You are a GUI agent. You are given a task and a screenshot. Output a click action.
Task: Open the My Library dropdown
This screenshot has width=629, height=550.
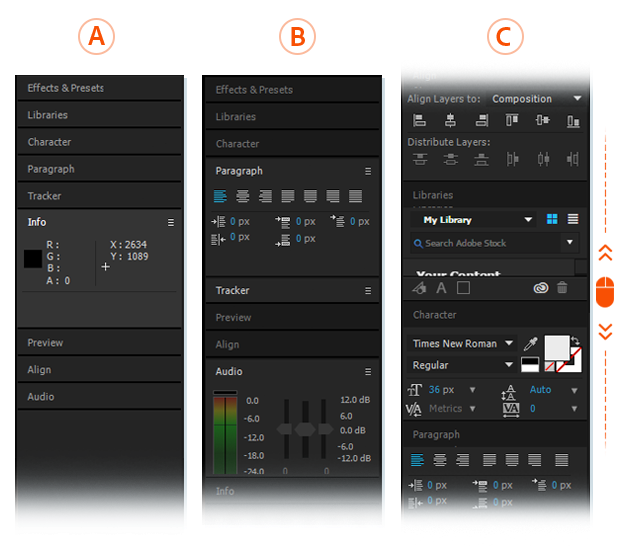474,220
